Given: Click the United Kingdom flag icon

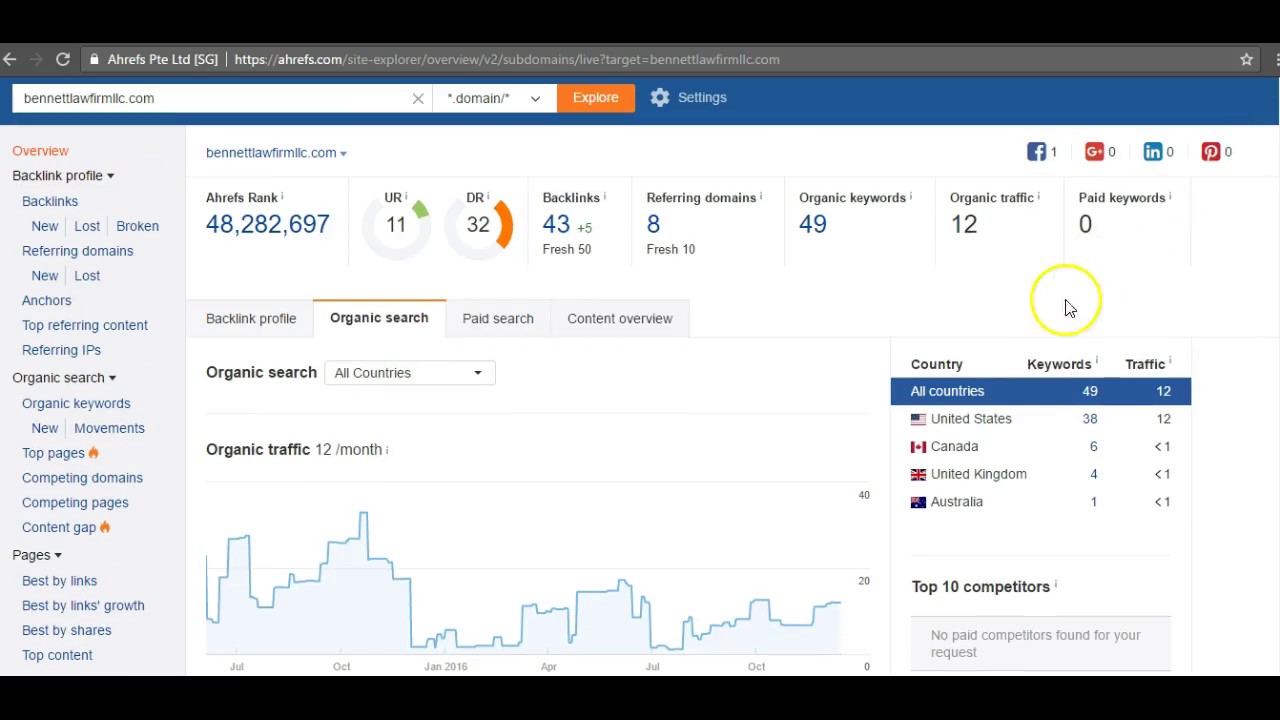Looking at the screenshot, I should [918, 475].
